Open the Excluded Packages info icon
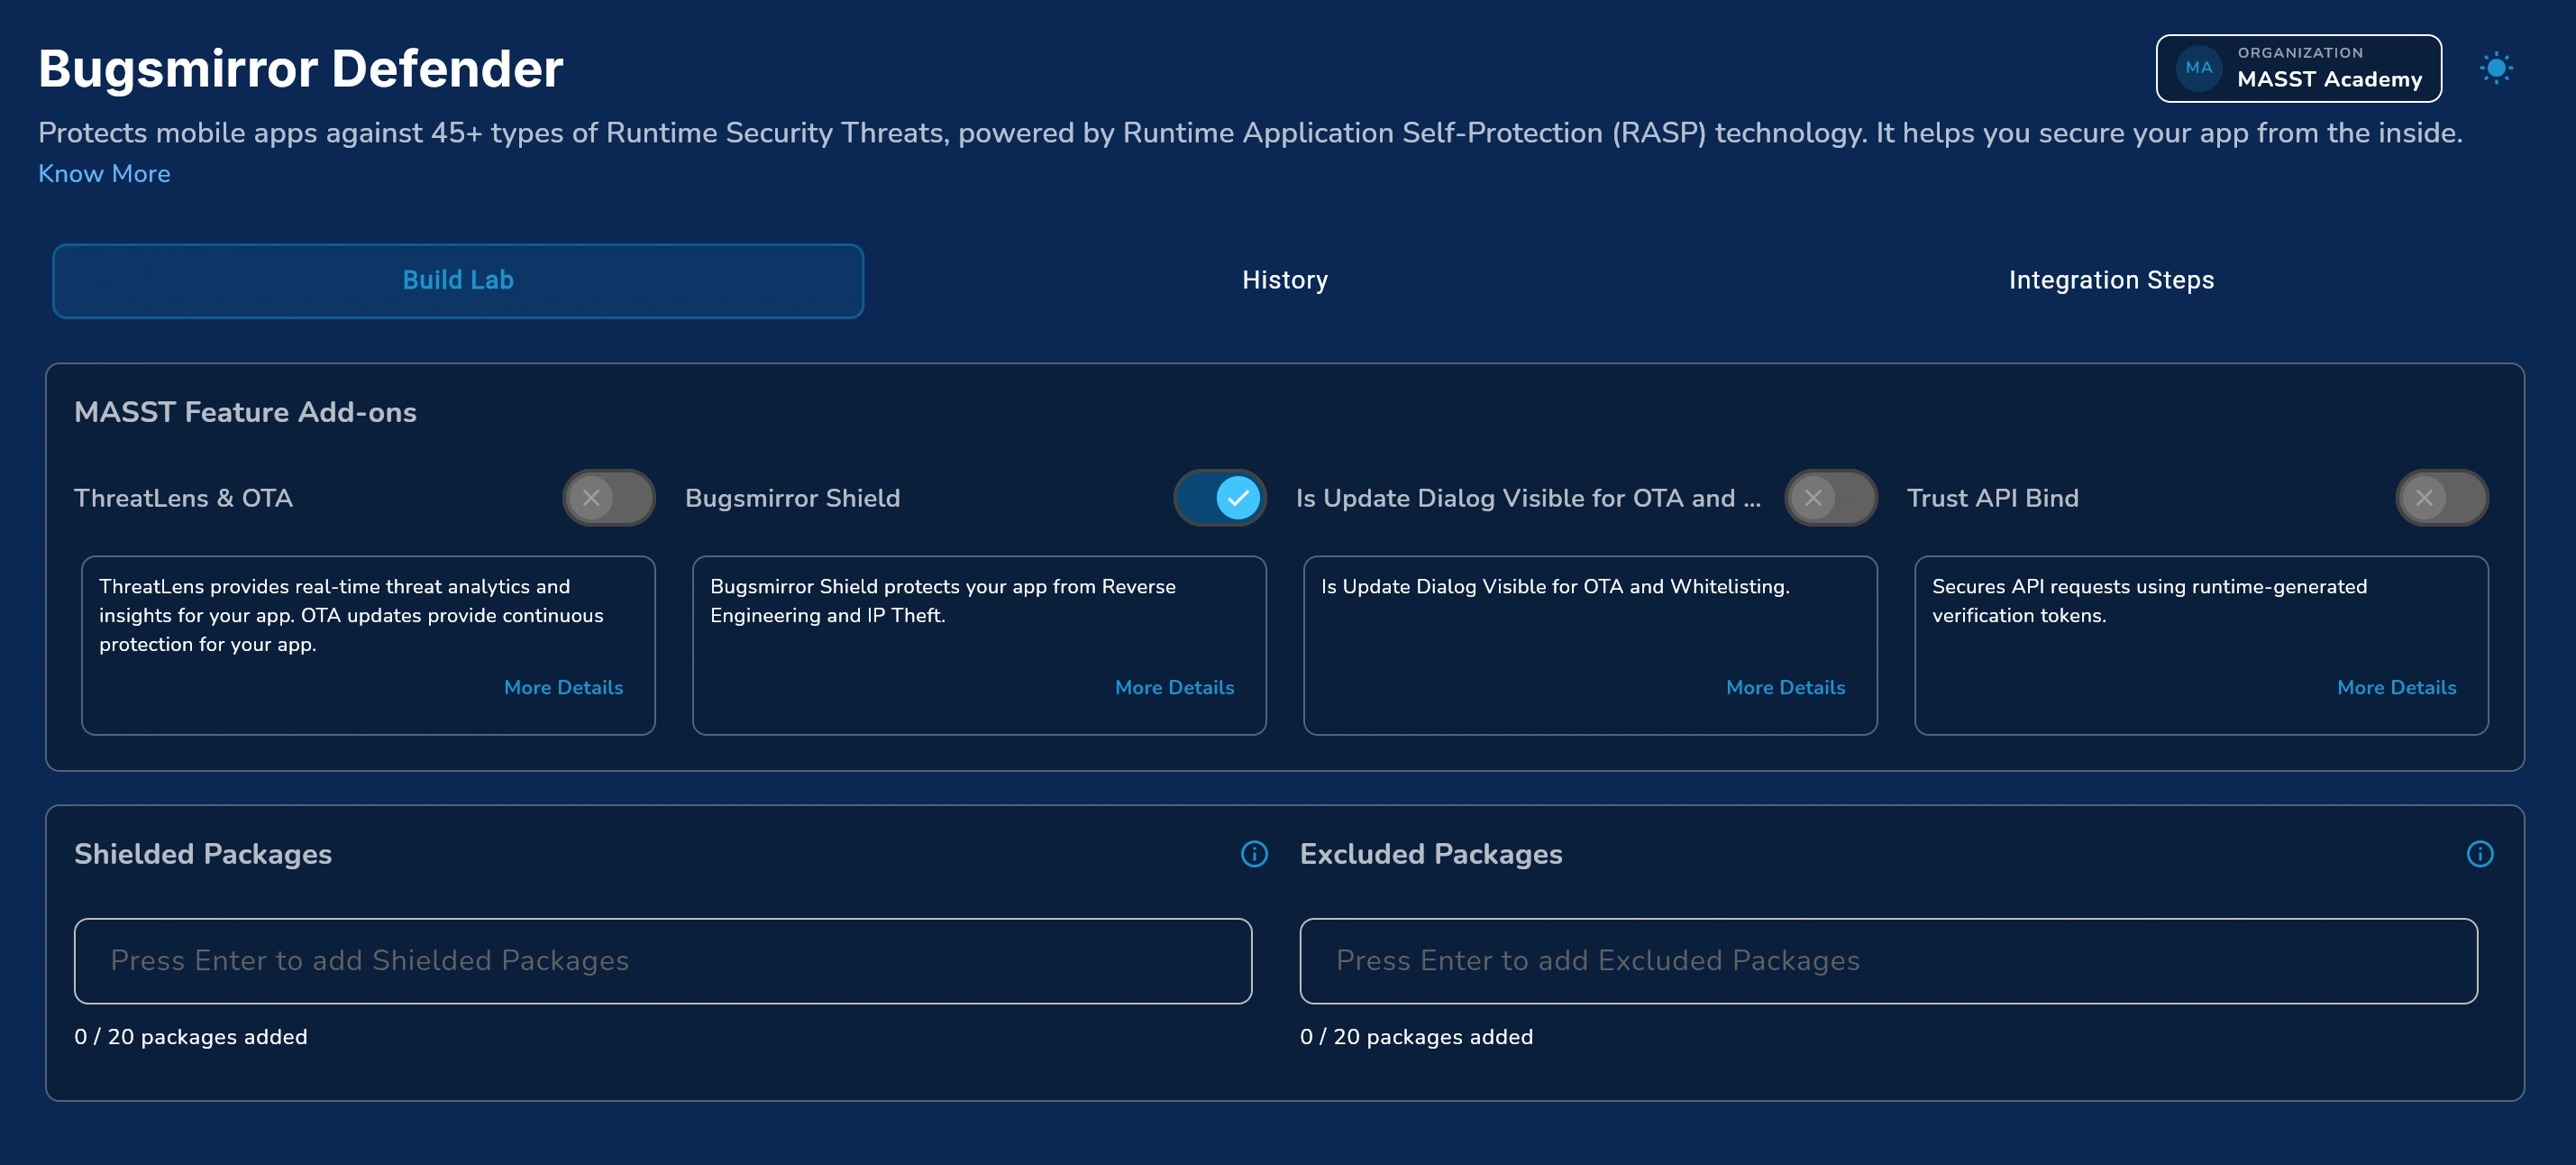The image size is (2576, 1165). point(2480,854)
